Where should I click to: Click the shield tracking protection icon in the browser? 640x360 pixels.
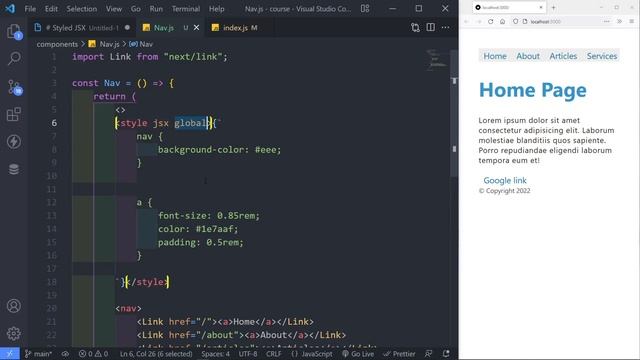click(x=516, y=22)
